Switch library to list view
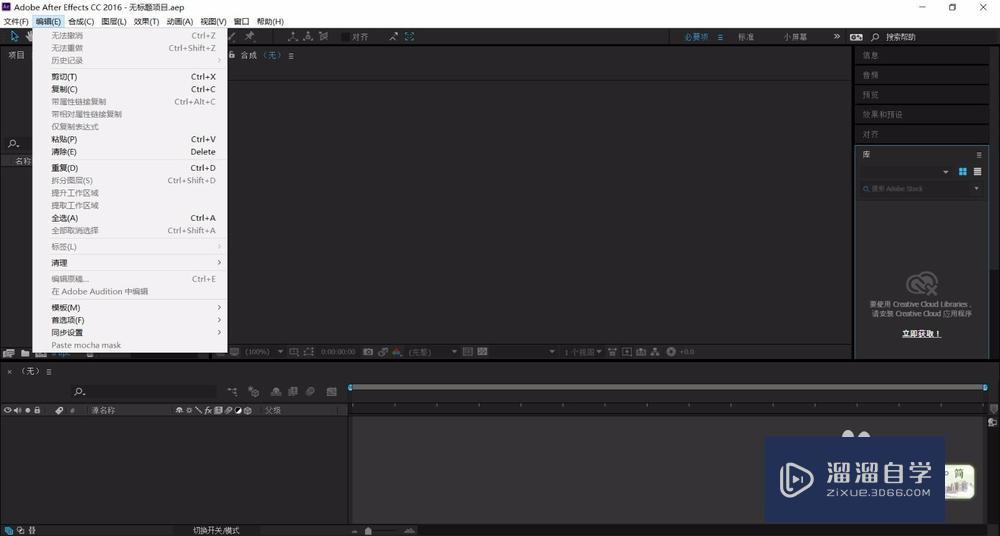Screen dimensions: 1000x536 point(978,172)
